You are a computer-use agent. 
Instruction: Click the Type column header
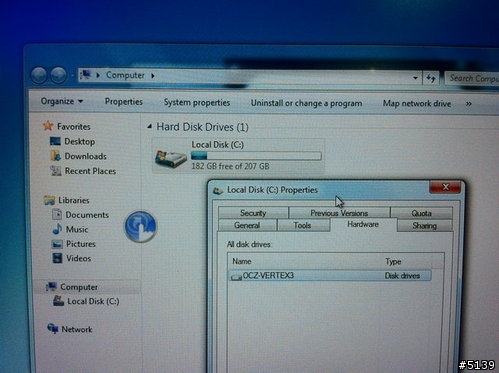pos(393,262)
